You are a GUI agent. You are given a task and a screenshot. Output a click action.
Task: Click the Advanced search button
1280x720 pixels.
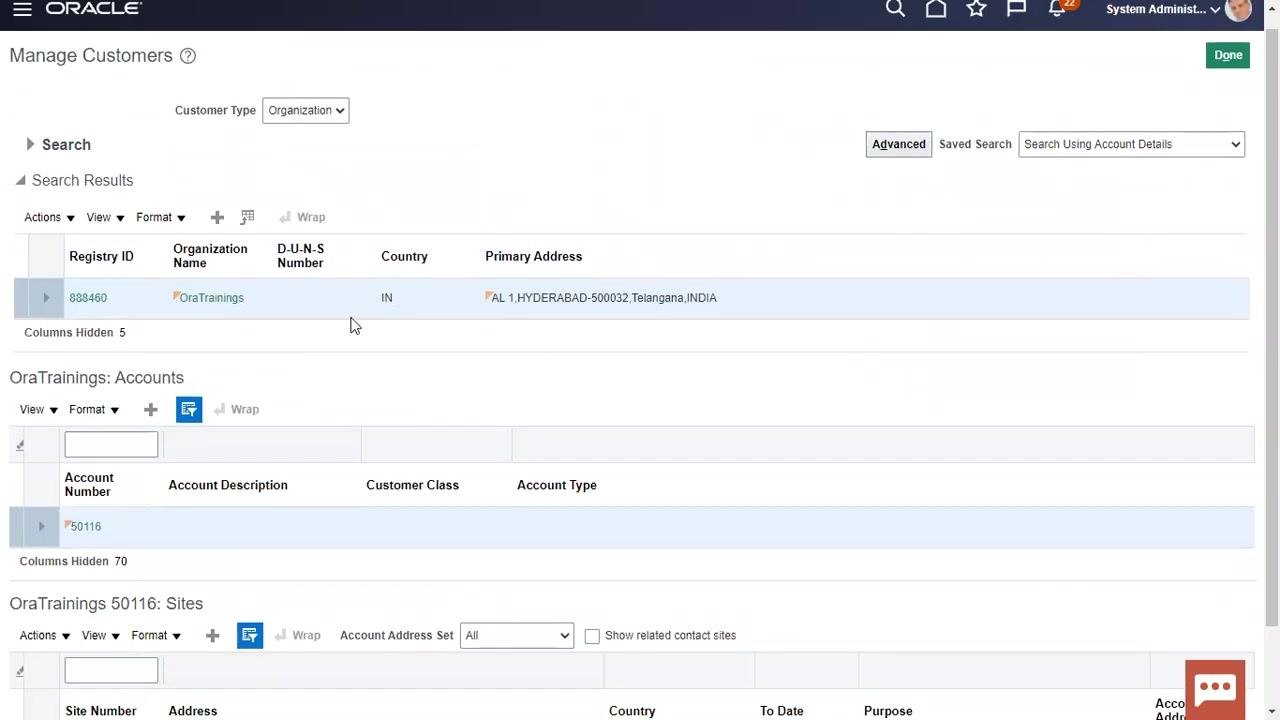[x=899, y=144]
